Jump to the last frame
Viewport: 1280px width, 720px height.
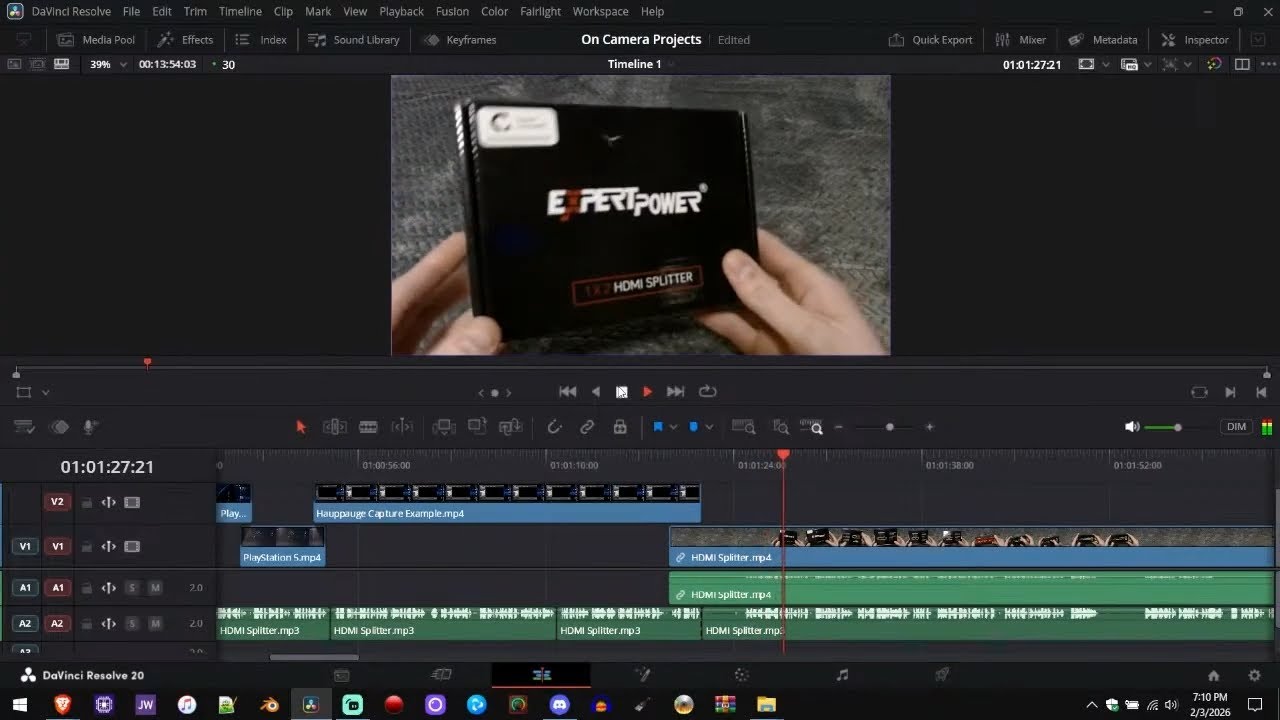[x=675, y=392]
